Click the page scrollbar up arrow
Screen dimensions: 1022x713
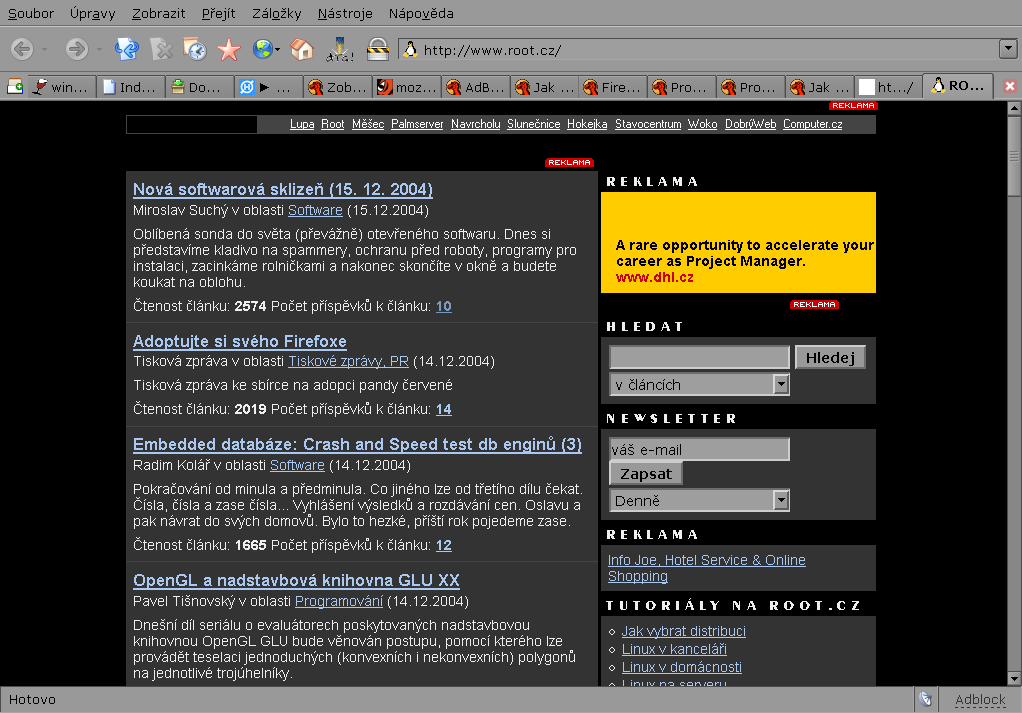coord(1014,109)
